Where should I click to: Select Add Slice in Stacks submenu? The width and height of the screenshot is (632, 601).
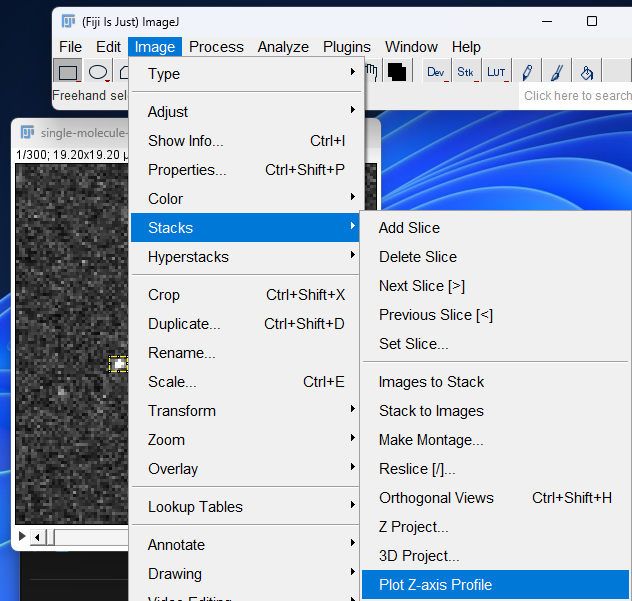click(x=495, y=227)
